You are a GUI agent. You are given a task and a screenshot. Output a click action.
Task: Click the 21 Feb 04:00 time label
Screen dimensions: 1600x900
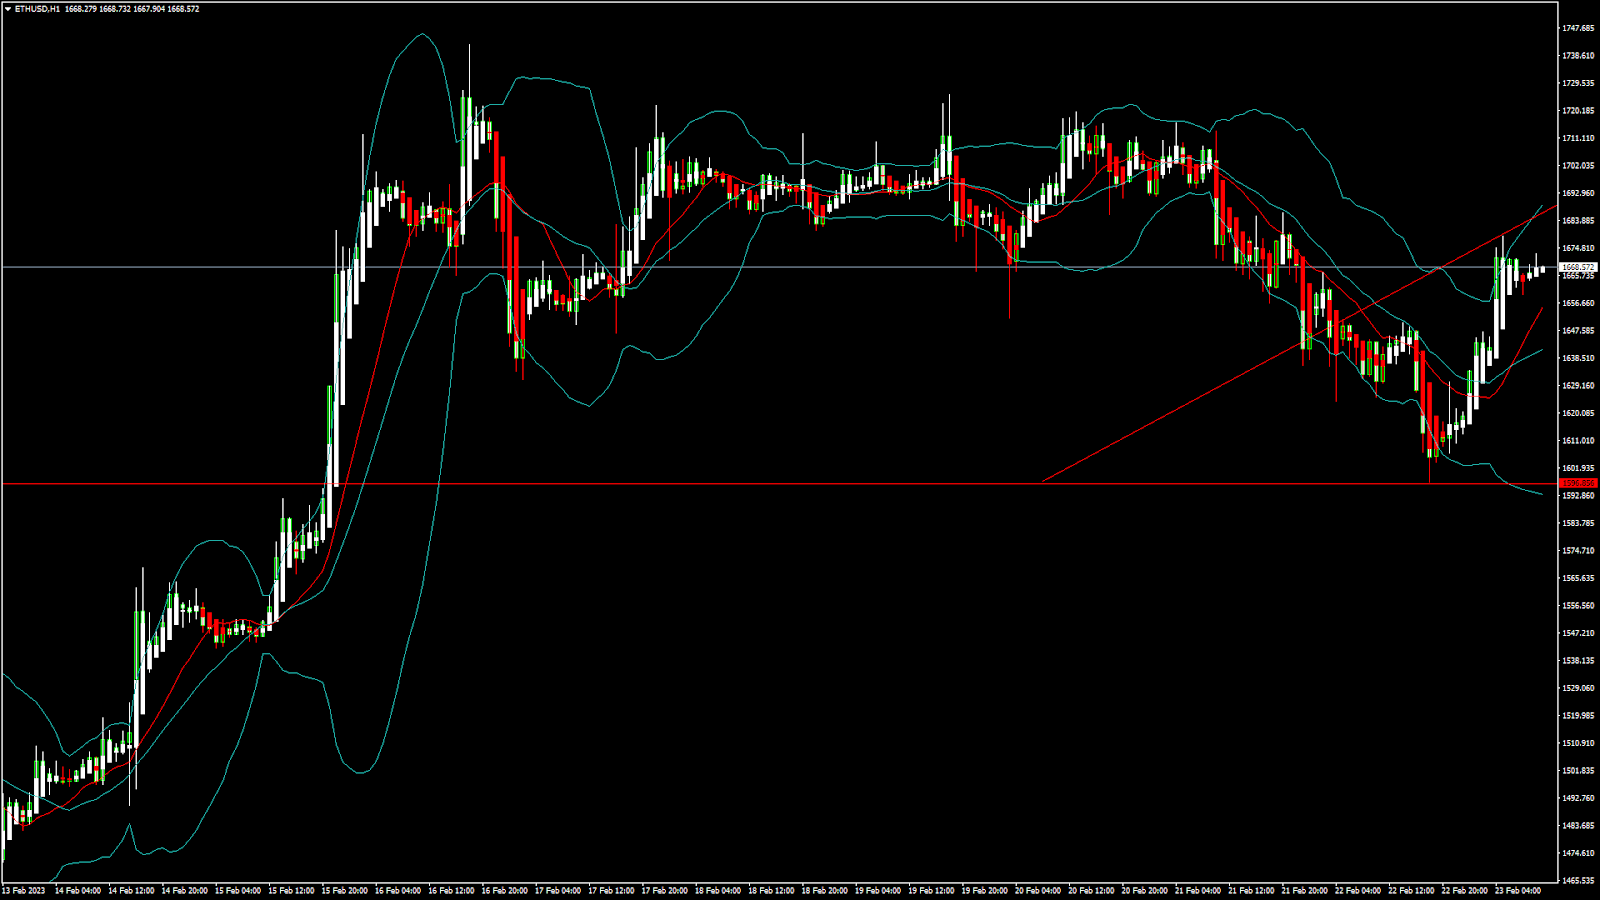coord(1197,890)
